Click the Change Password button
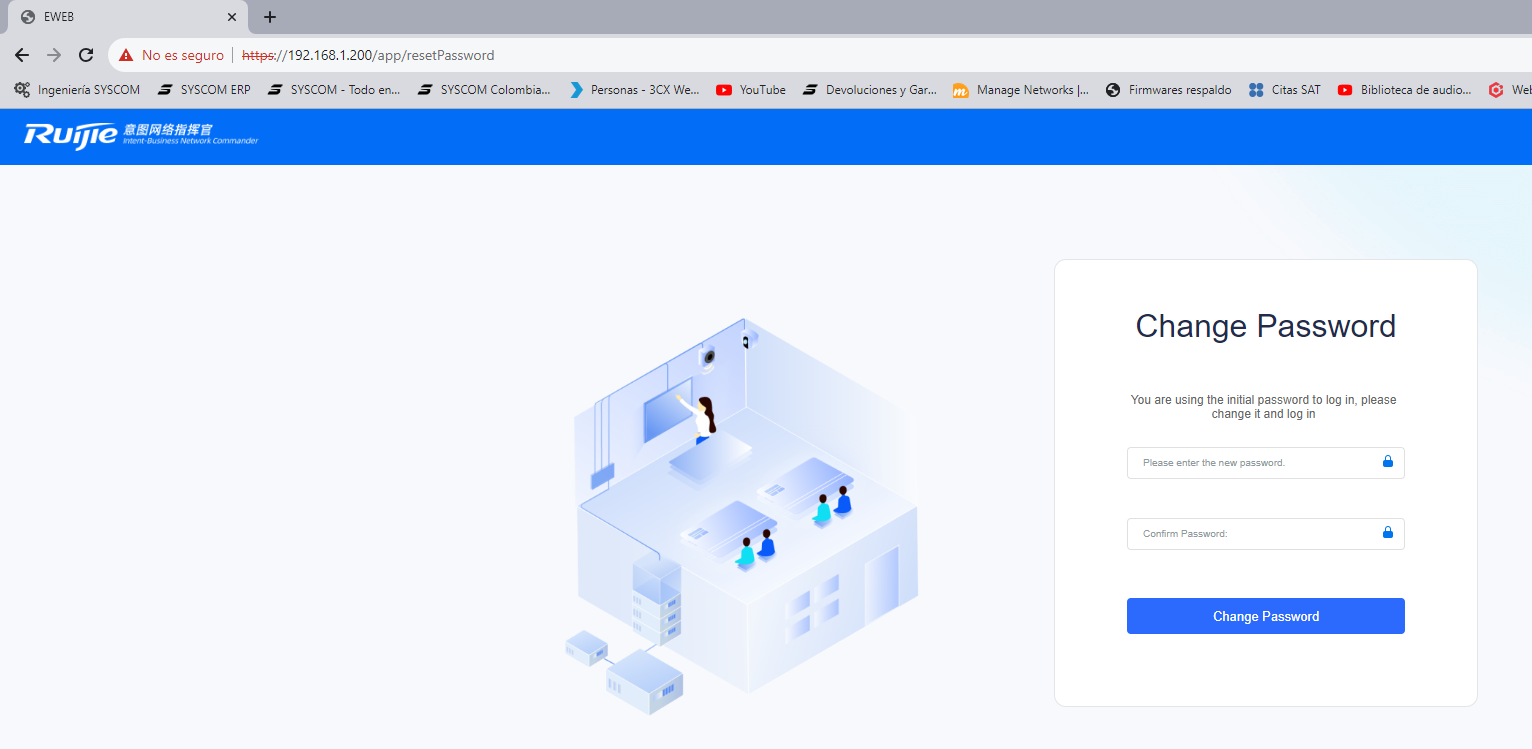 (x=1265, y=616)
